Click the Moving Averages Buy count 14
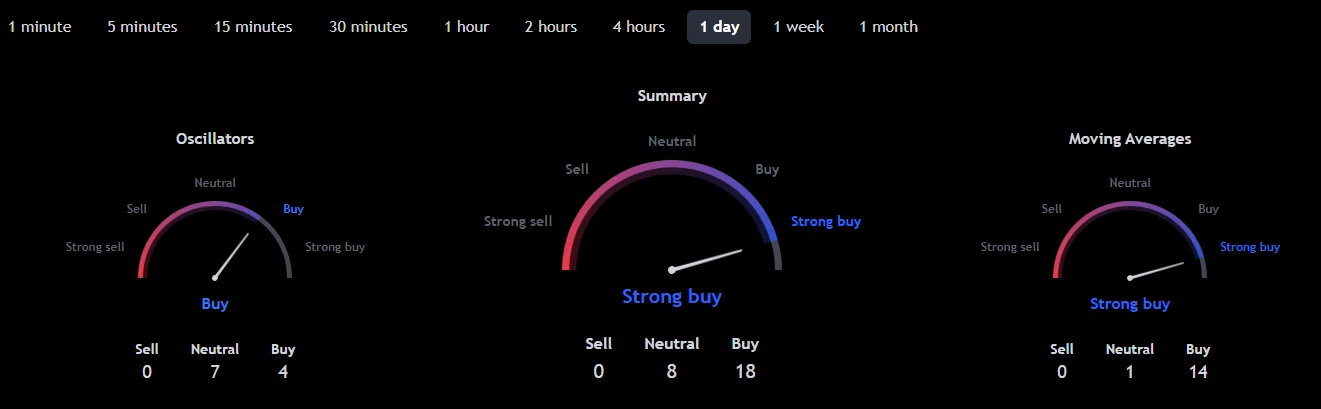1321x409 pixels. [1198, 372]
